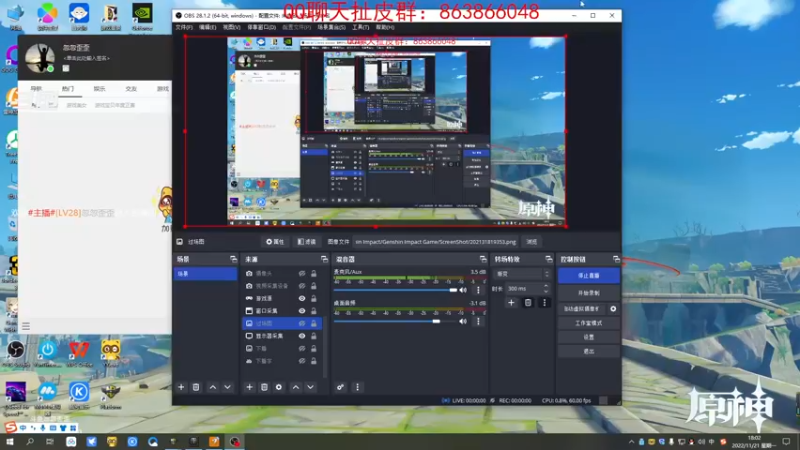
Task: Mute the Mic/Aux speaker icon
Action: pyautogui.click(x=463, y=290)
